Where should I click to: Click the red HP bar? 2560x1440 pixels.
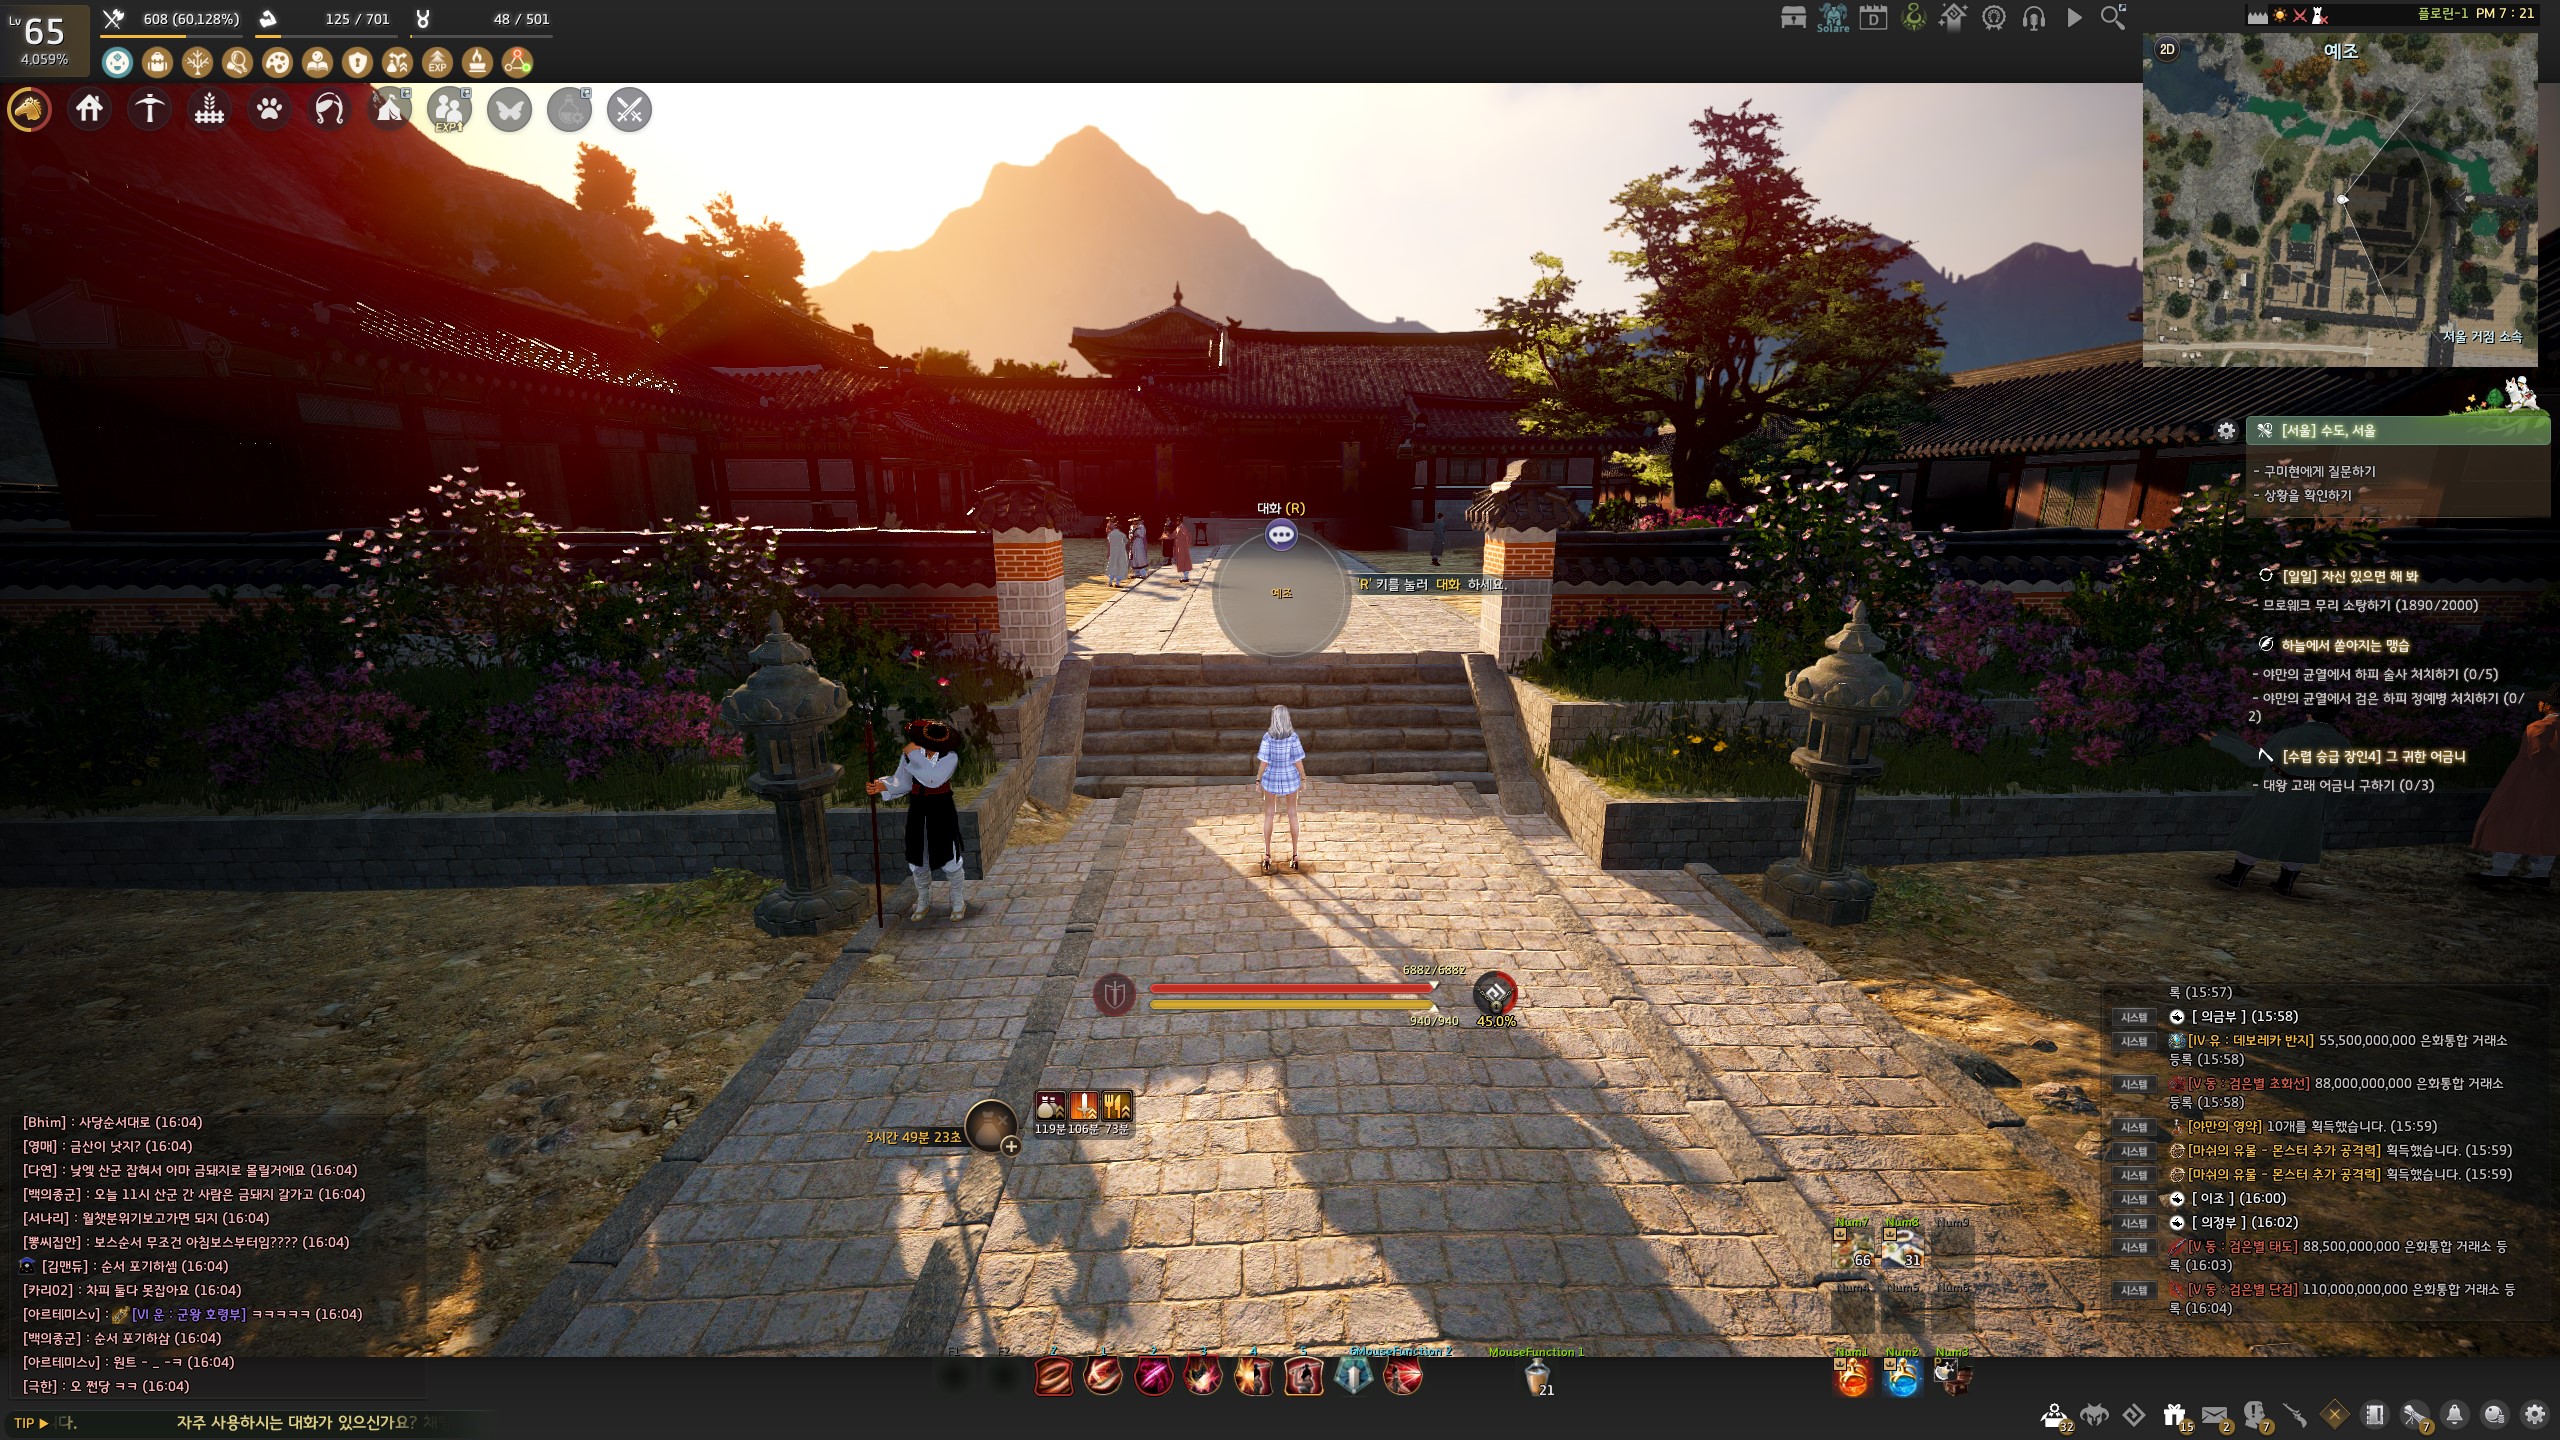(x=1290, y=988)
